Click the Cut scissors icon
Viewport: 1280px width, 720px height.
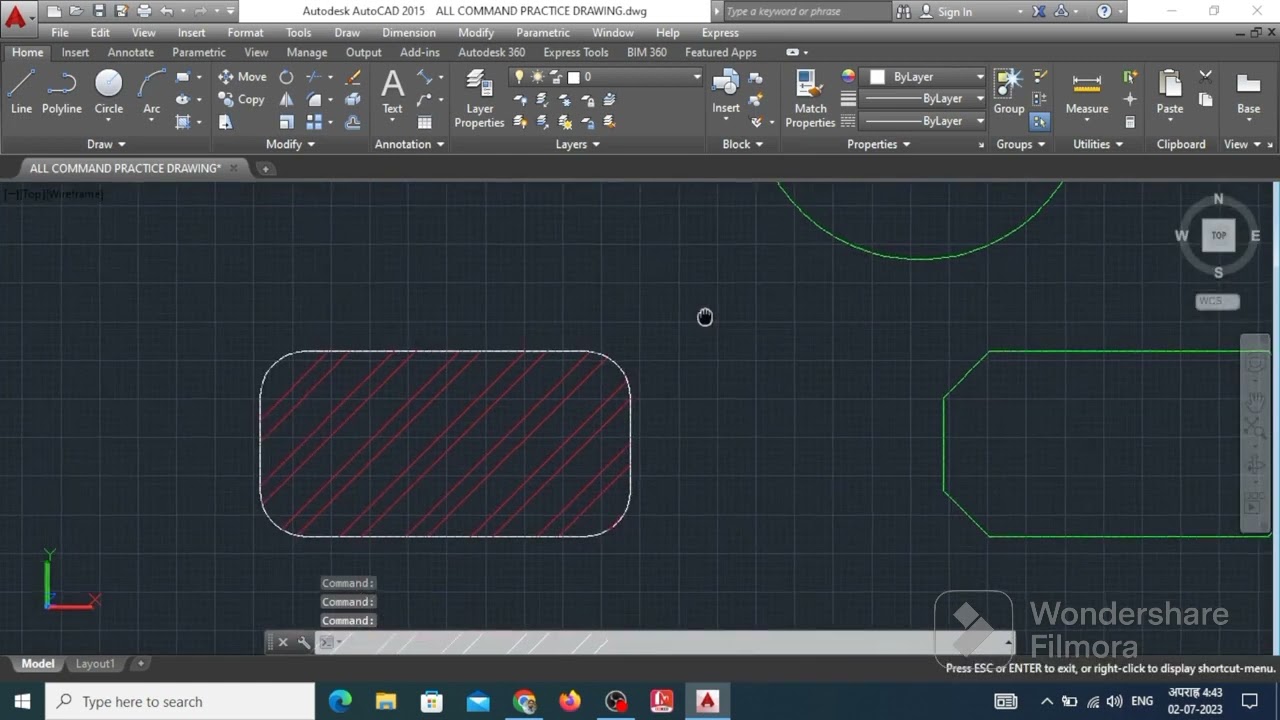[1205, 77]
